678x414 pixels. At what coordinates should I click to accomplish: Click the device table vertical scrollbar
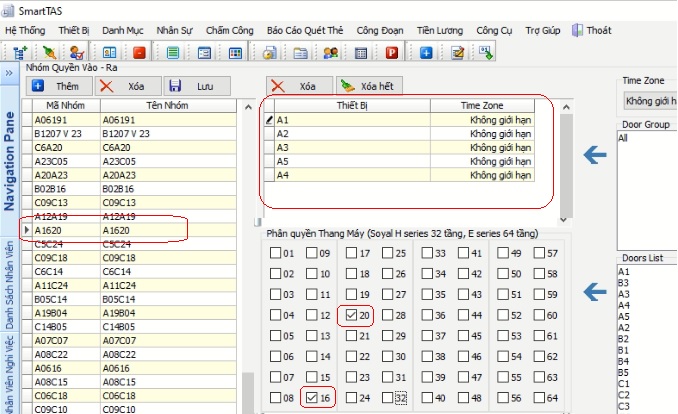[566, 160]
